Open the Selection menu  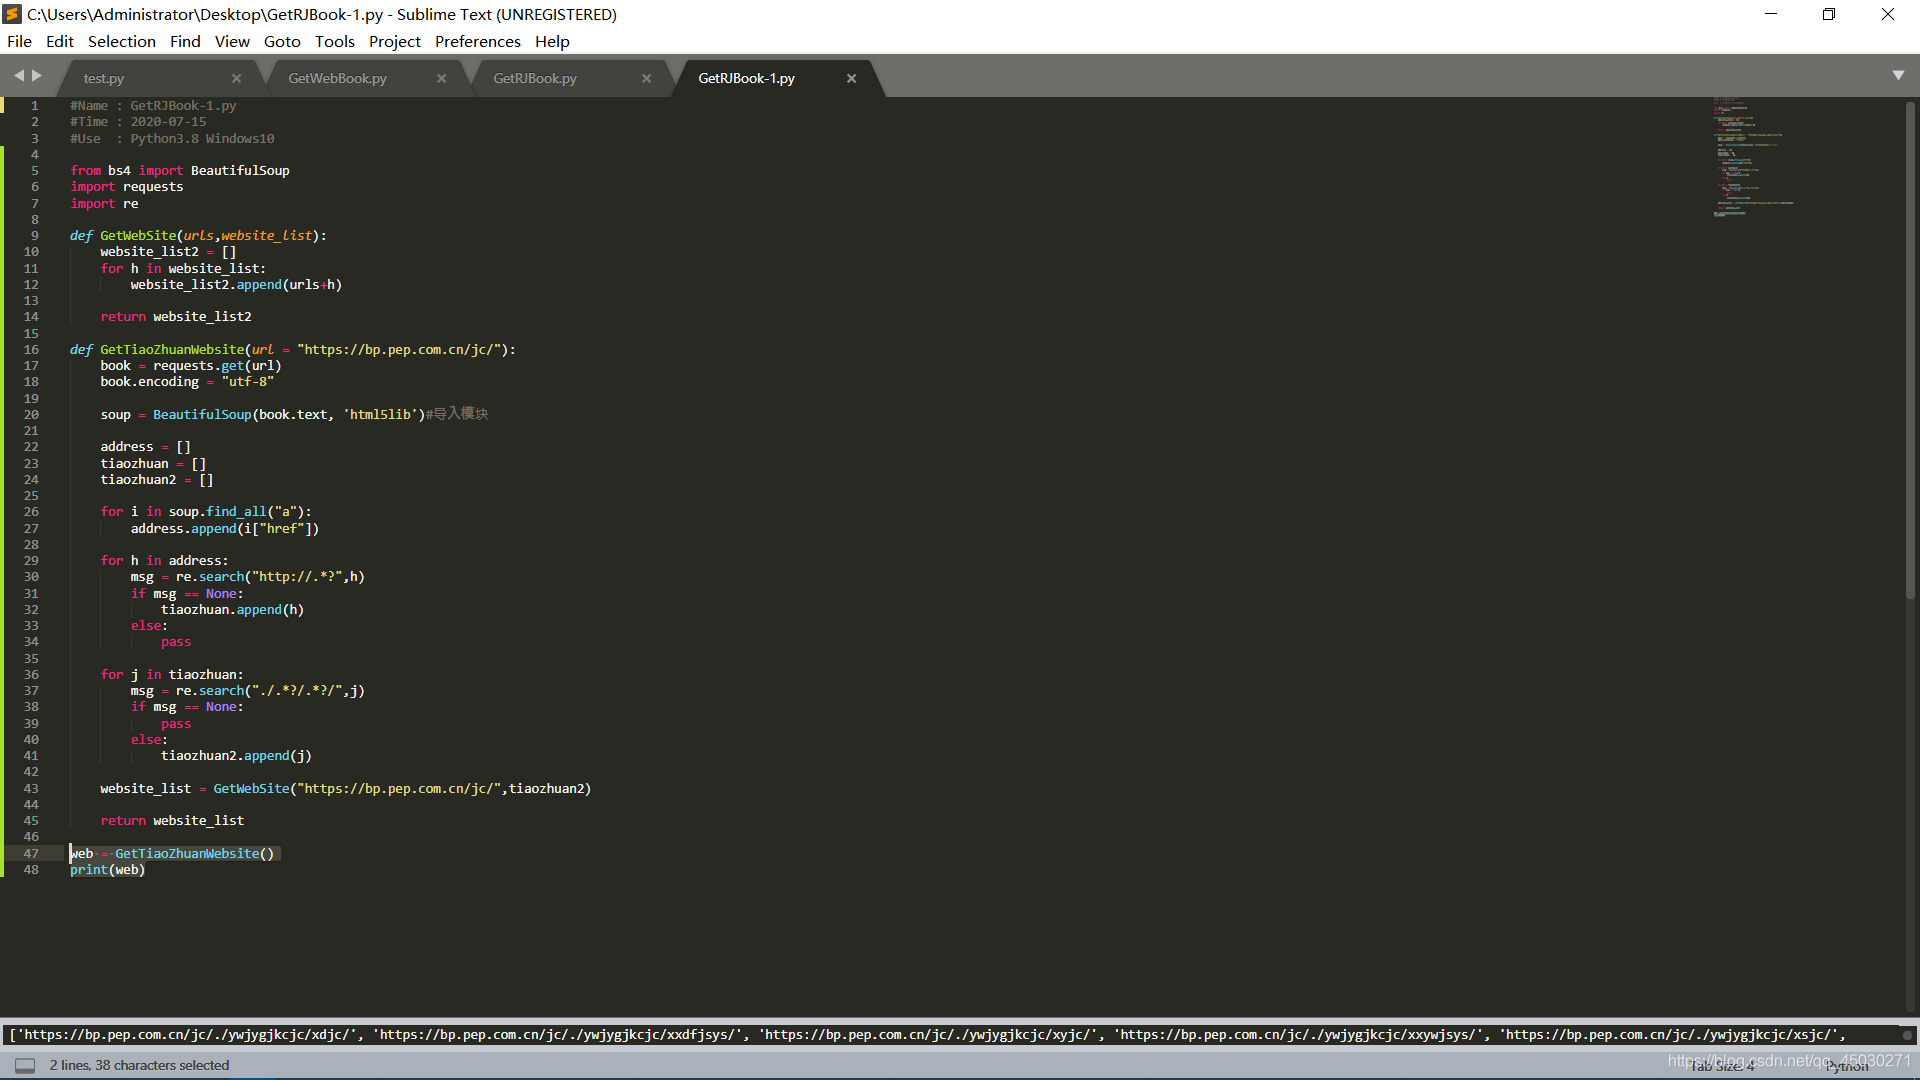pos(122,41)
